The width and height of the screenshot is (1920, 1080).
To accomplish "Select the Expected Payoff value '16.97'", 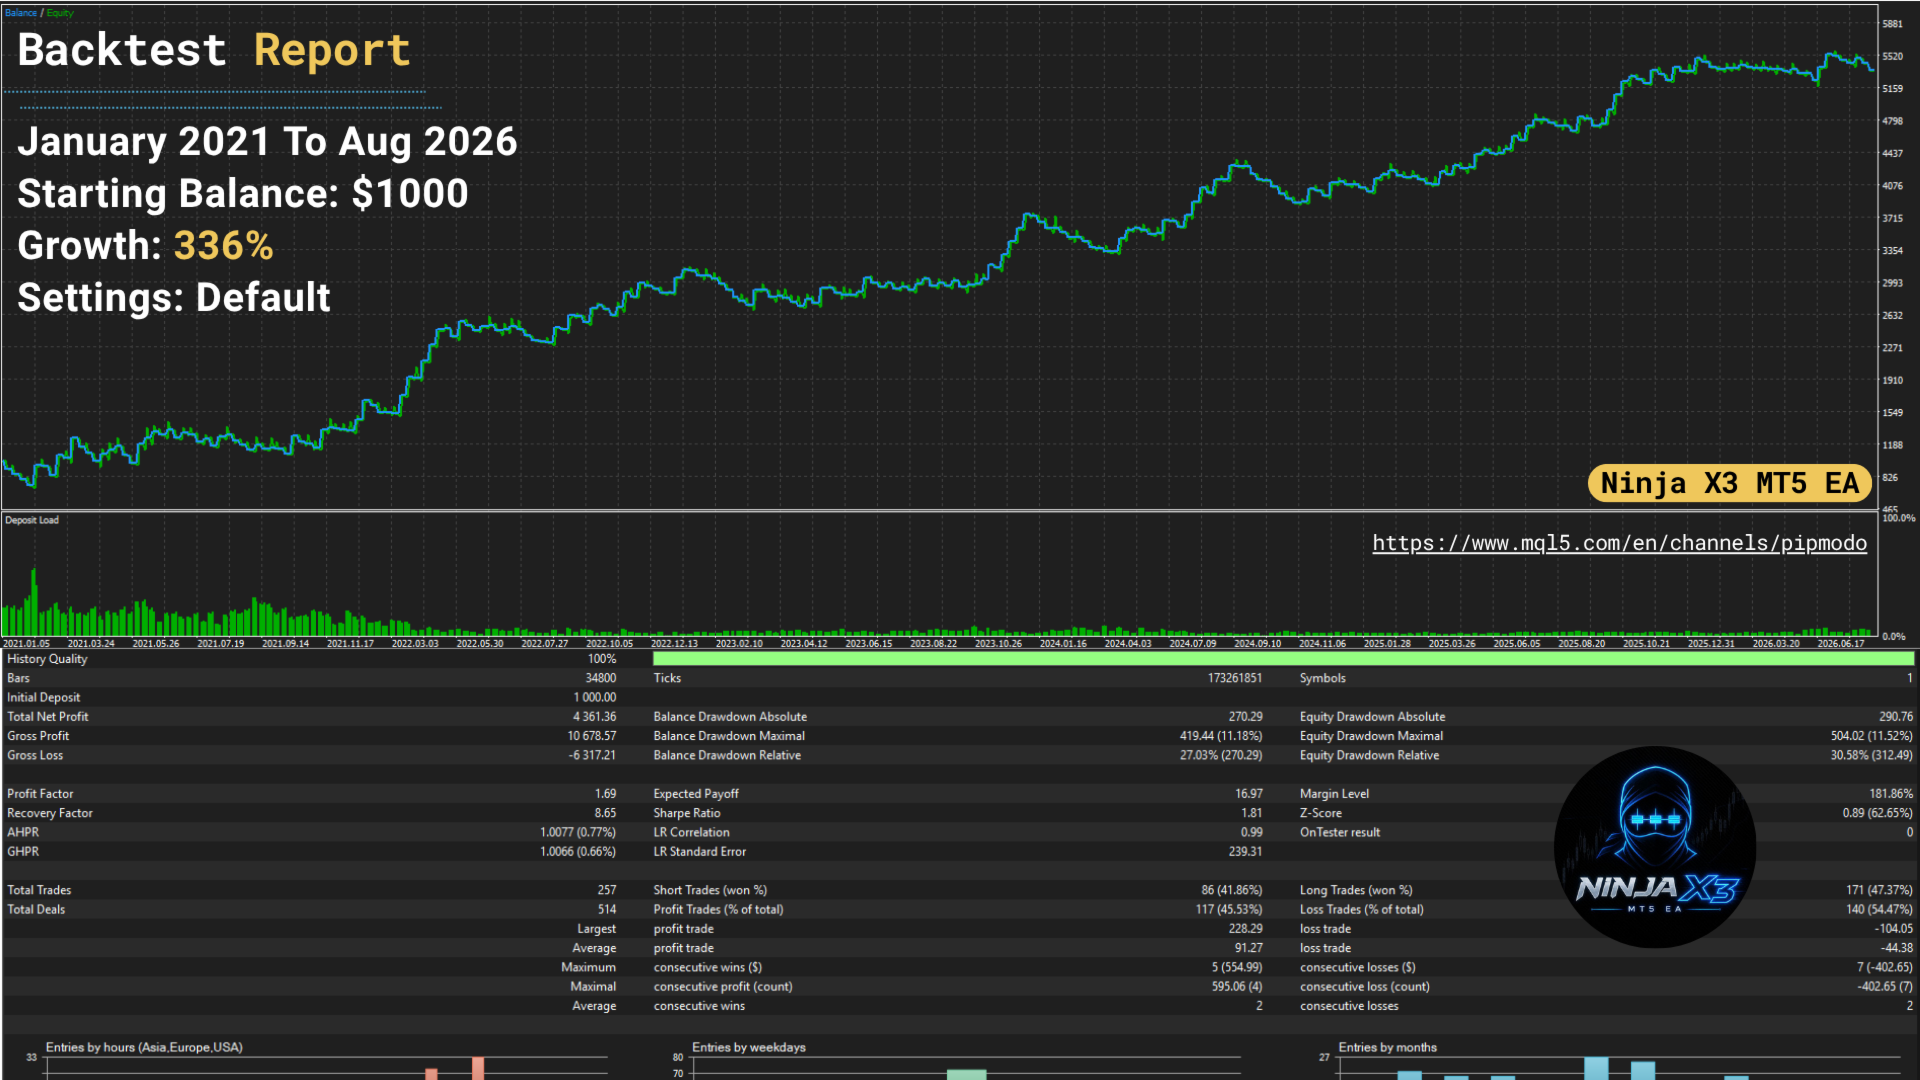I will coord(1249,794).
